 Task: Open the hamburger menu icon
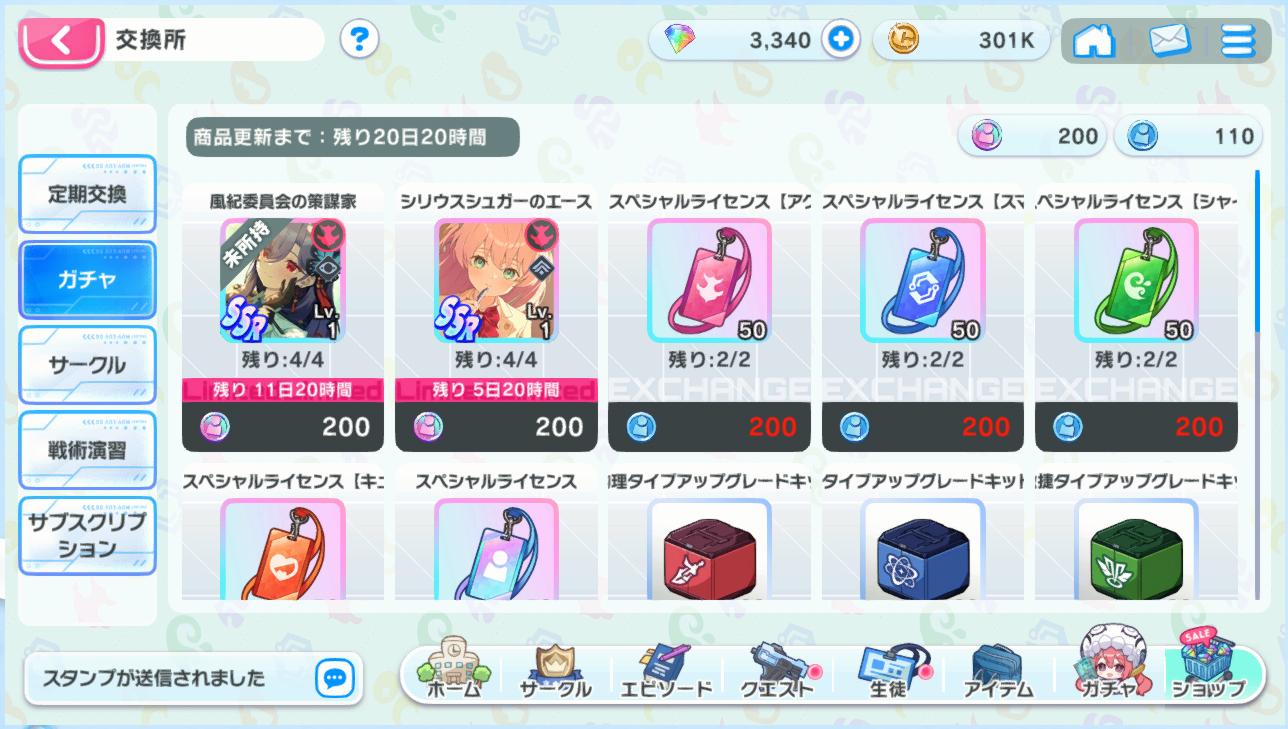tap(1237, 41)
